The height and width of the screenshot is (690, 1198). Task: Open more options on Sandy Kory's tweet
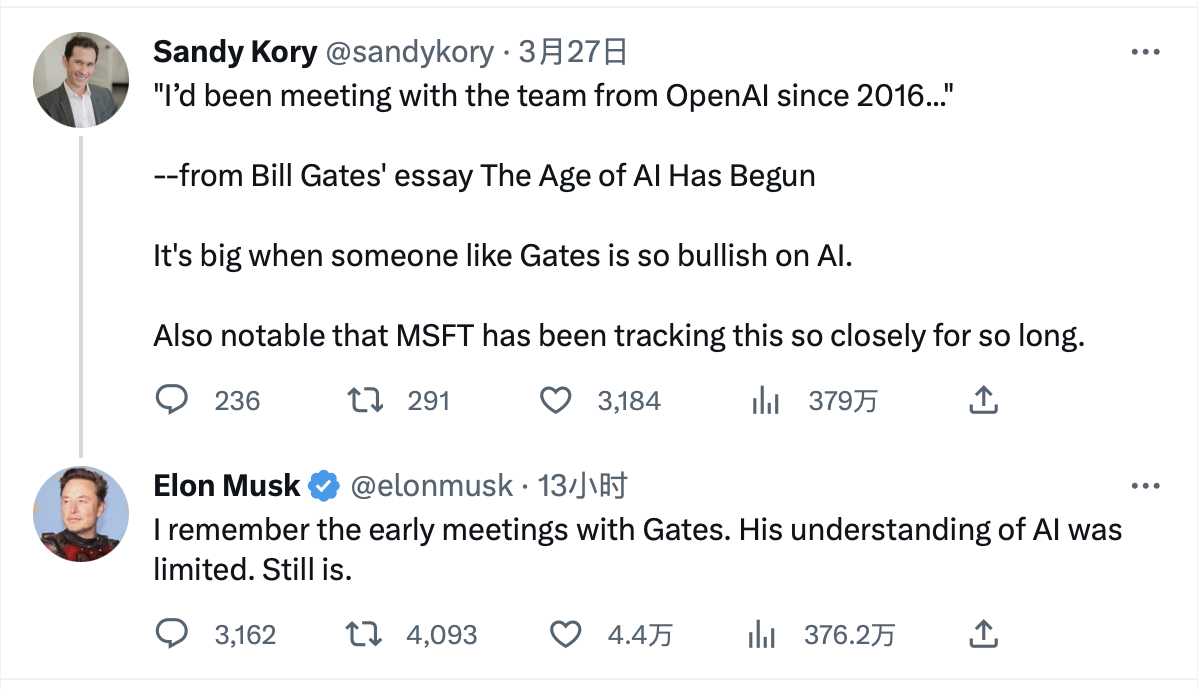pos(1145,53)
